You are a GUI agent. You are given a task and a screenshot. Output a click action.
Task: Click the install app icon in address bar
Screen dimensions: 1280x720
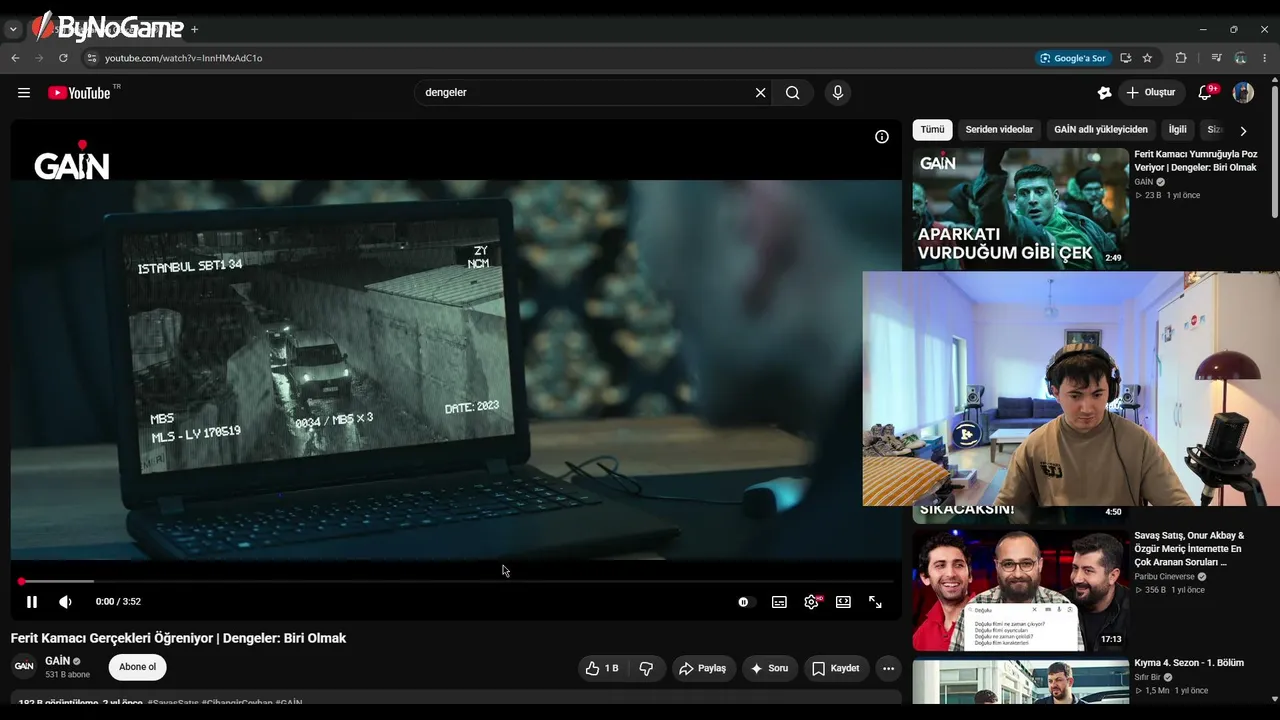(x=1126, y=58)
